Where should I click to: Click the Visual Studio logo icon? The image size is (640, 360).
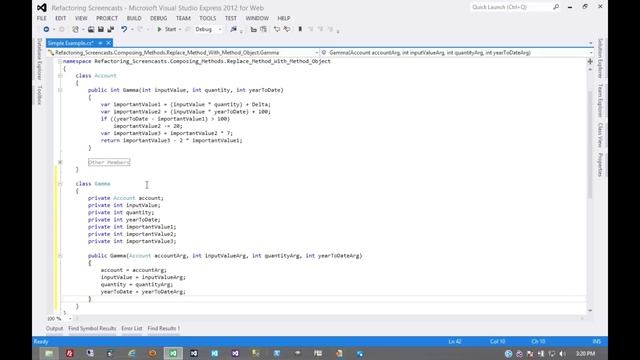pyautogui.click(x=42, y=7)
